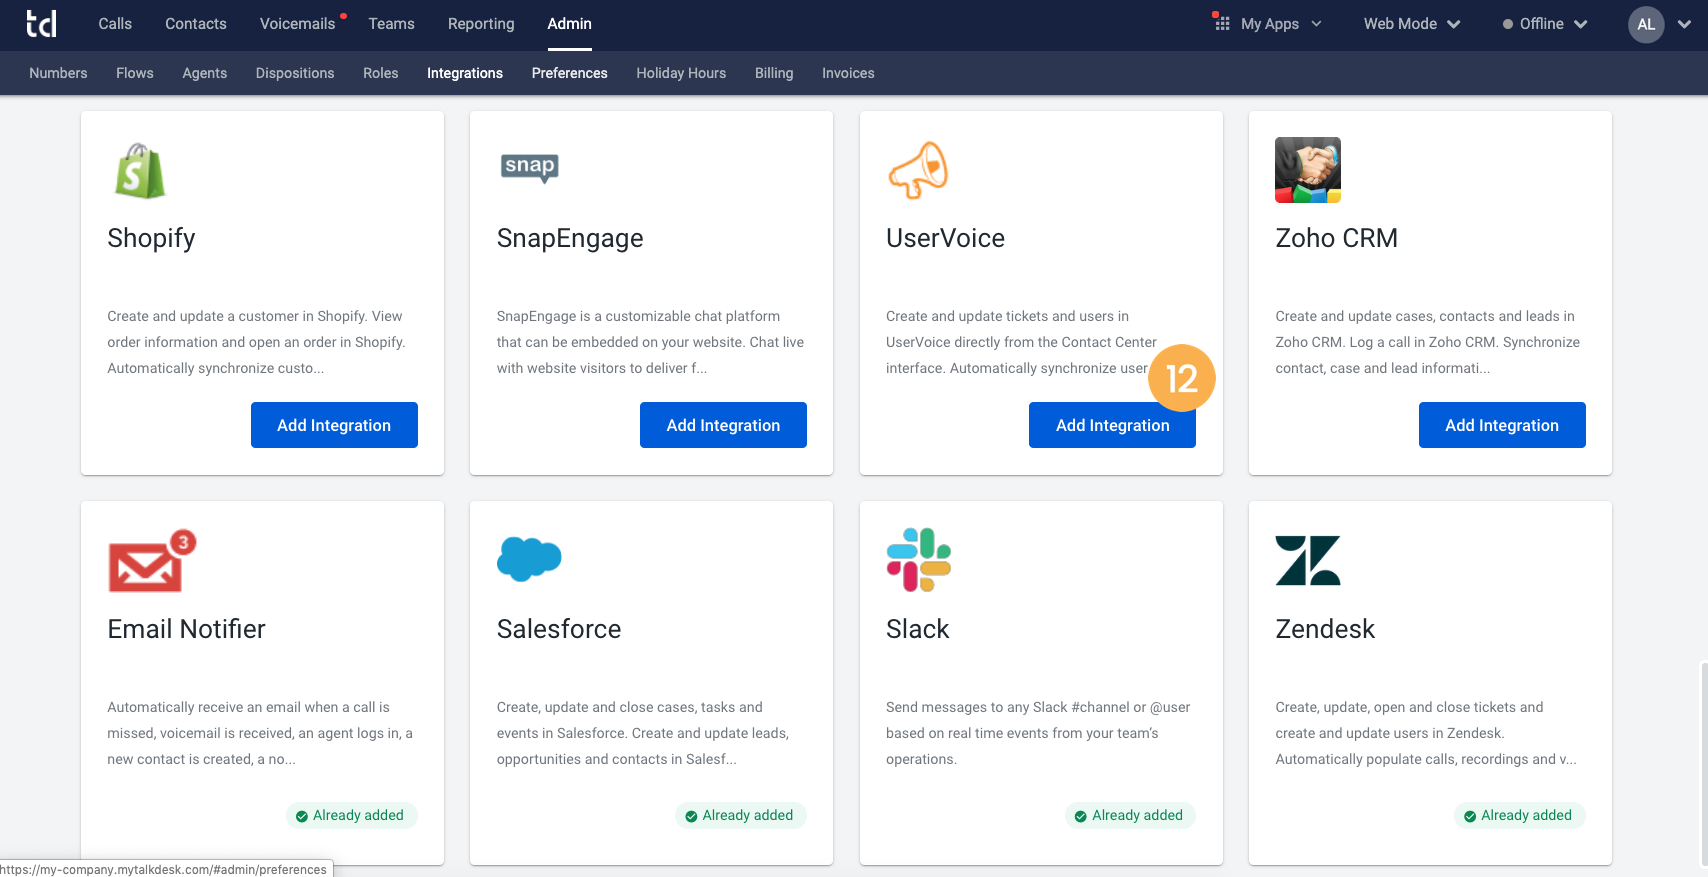
Task: Click the page vertical scrollbar
Action: click(x=1703, y=762)
